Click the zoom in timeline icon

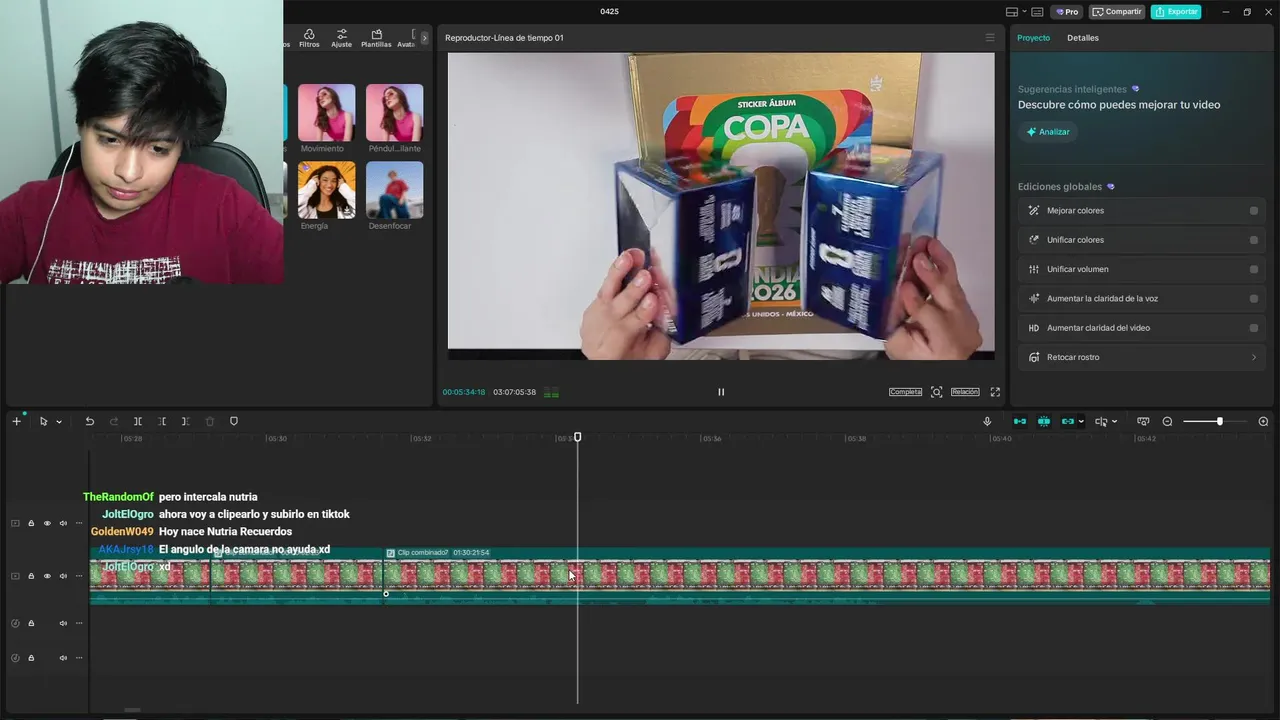[x=1263, y=421]
